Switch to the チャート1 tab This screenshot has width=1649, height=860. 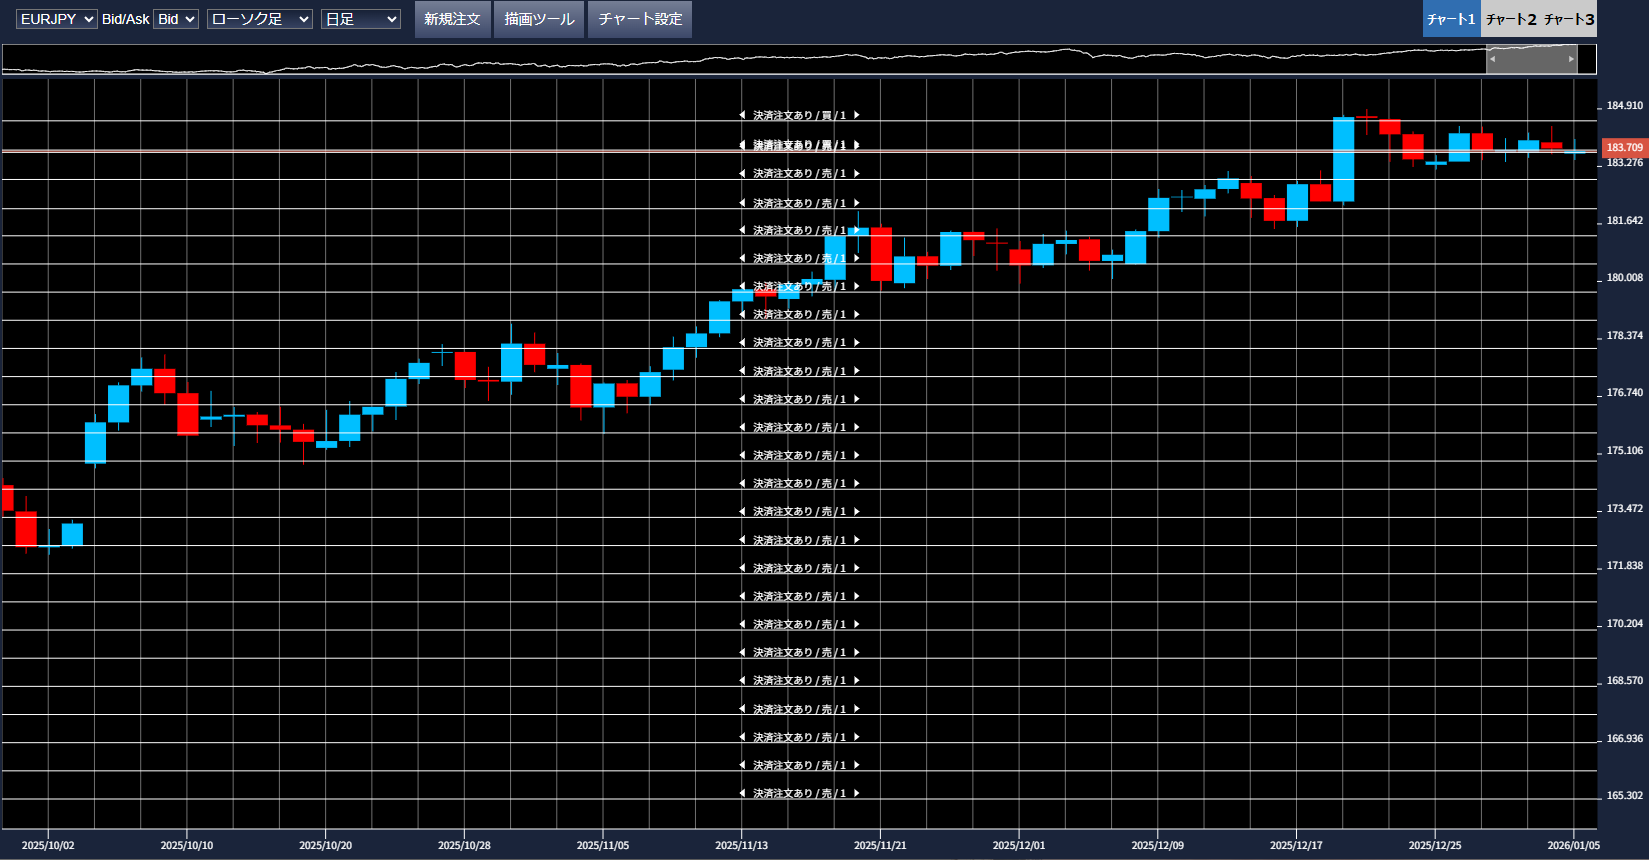1451,19
